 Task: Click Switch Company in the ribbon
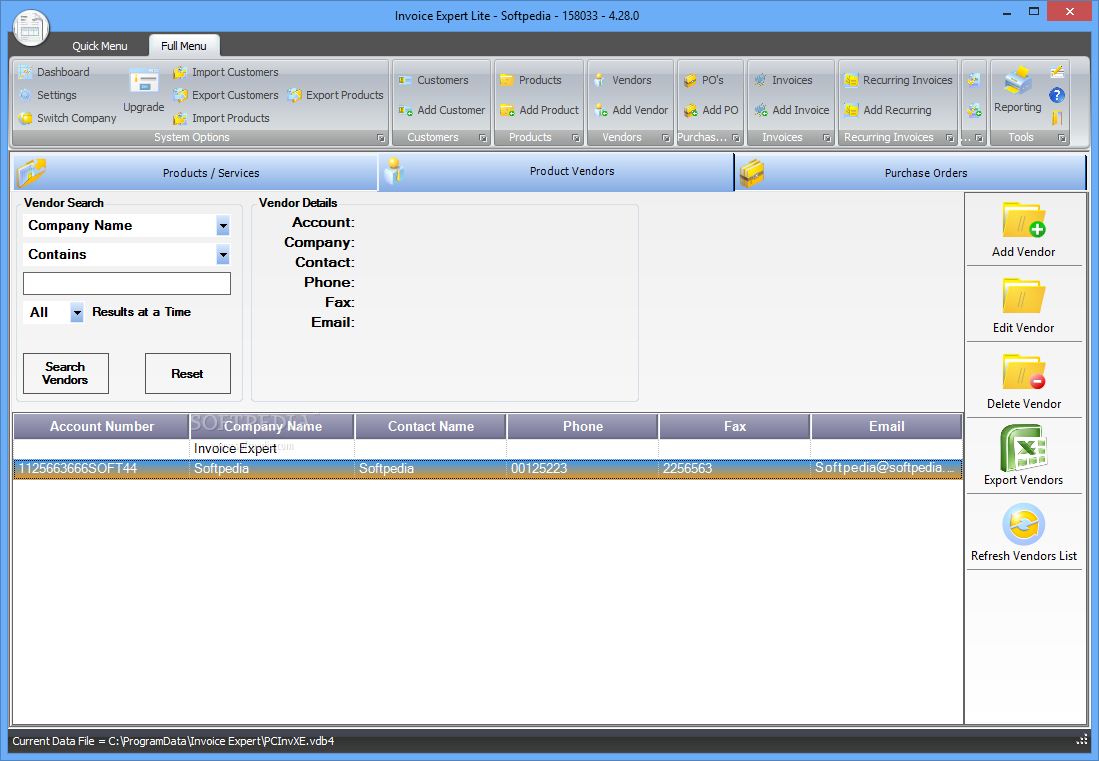(67, 118)
